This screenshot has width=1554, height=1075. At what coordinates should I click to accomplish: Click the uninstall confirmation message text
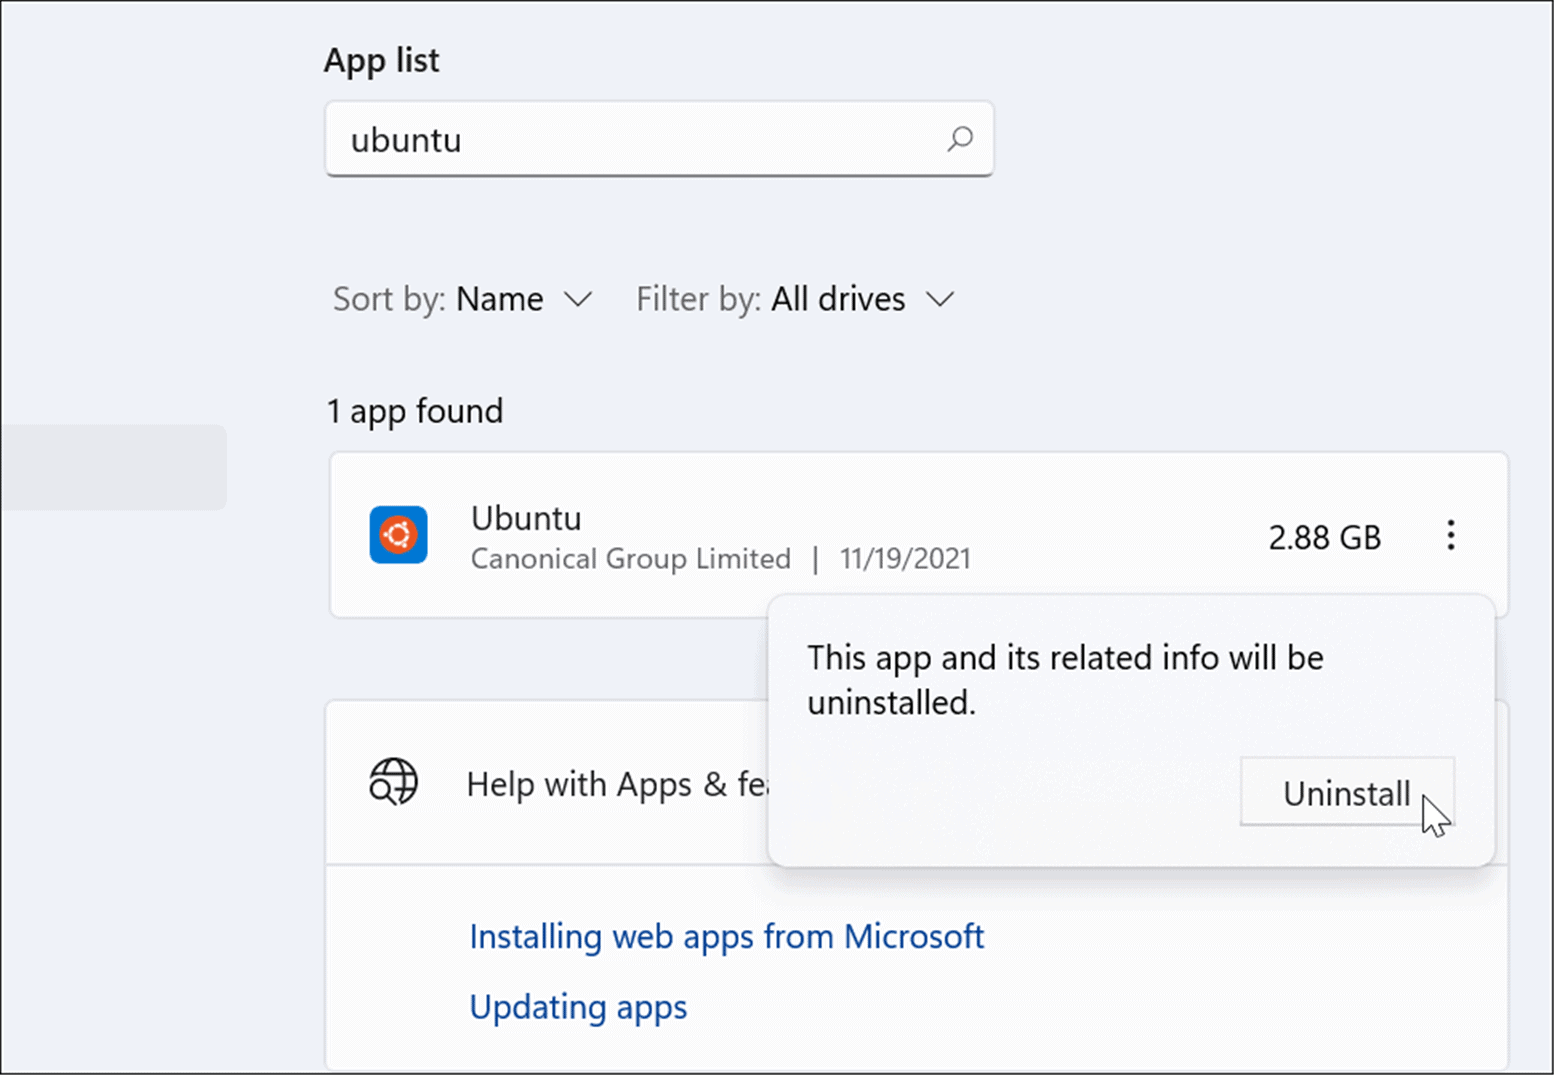click(x=1065, y=680)
